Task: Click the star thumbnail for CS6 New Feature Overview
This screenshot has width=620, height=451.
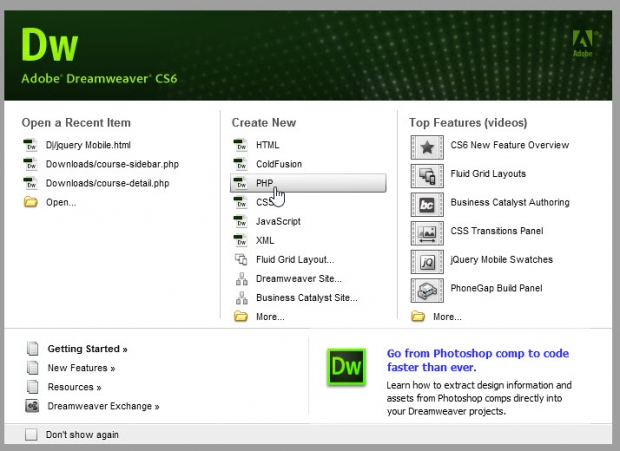Action: 427,147
